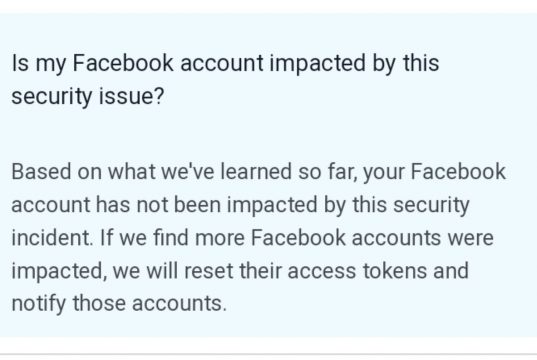537x360 pixels.
Task: Click the word "learned" in the first paragraph line
Action: point(256,172)
